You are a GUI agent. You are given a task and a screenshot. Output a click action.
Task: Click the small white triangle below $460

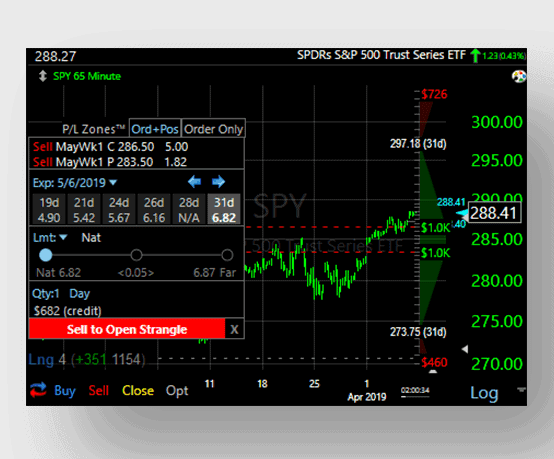tap(433, 371)
